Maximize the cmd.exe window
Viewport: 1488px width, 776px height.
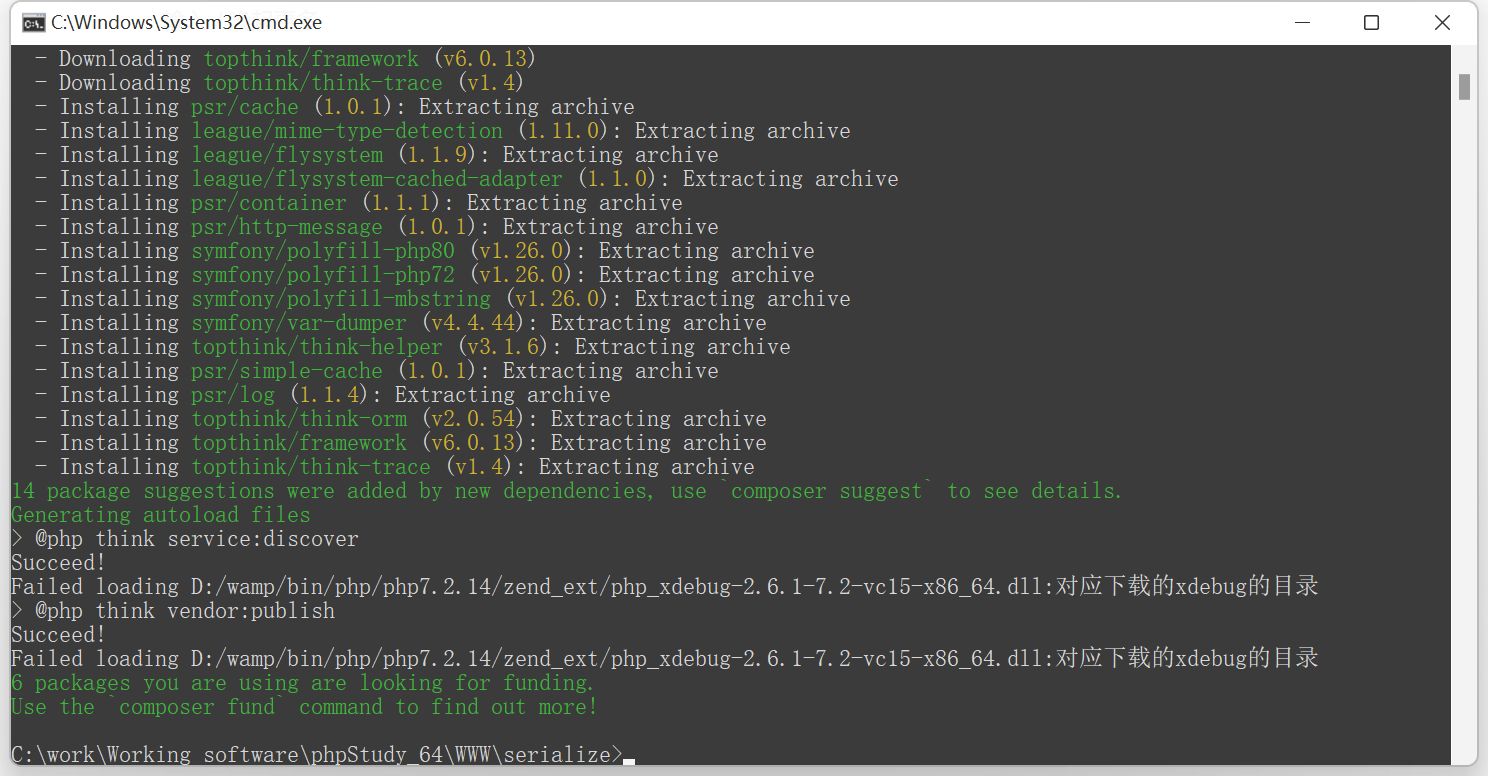pos(1371,22)
